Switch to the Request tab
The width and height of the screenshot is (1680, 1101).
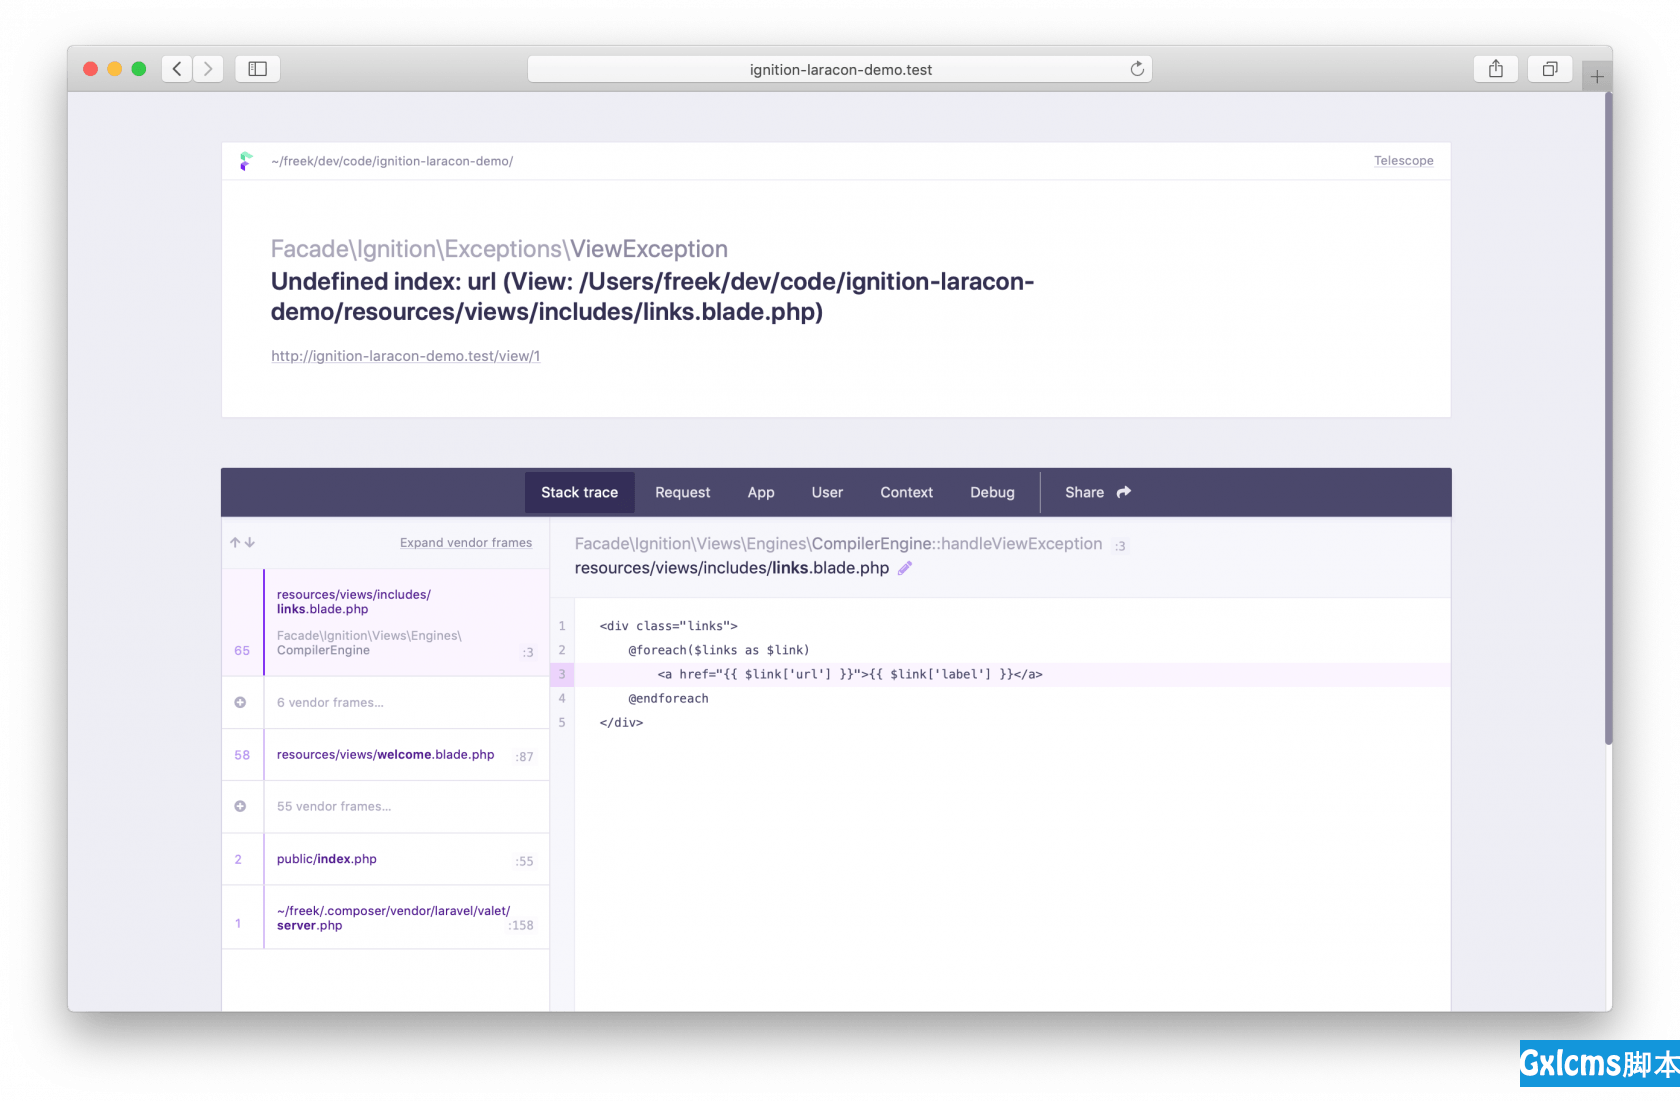click(682, 492)
